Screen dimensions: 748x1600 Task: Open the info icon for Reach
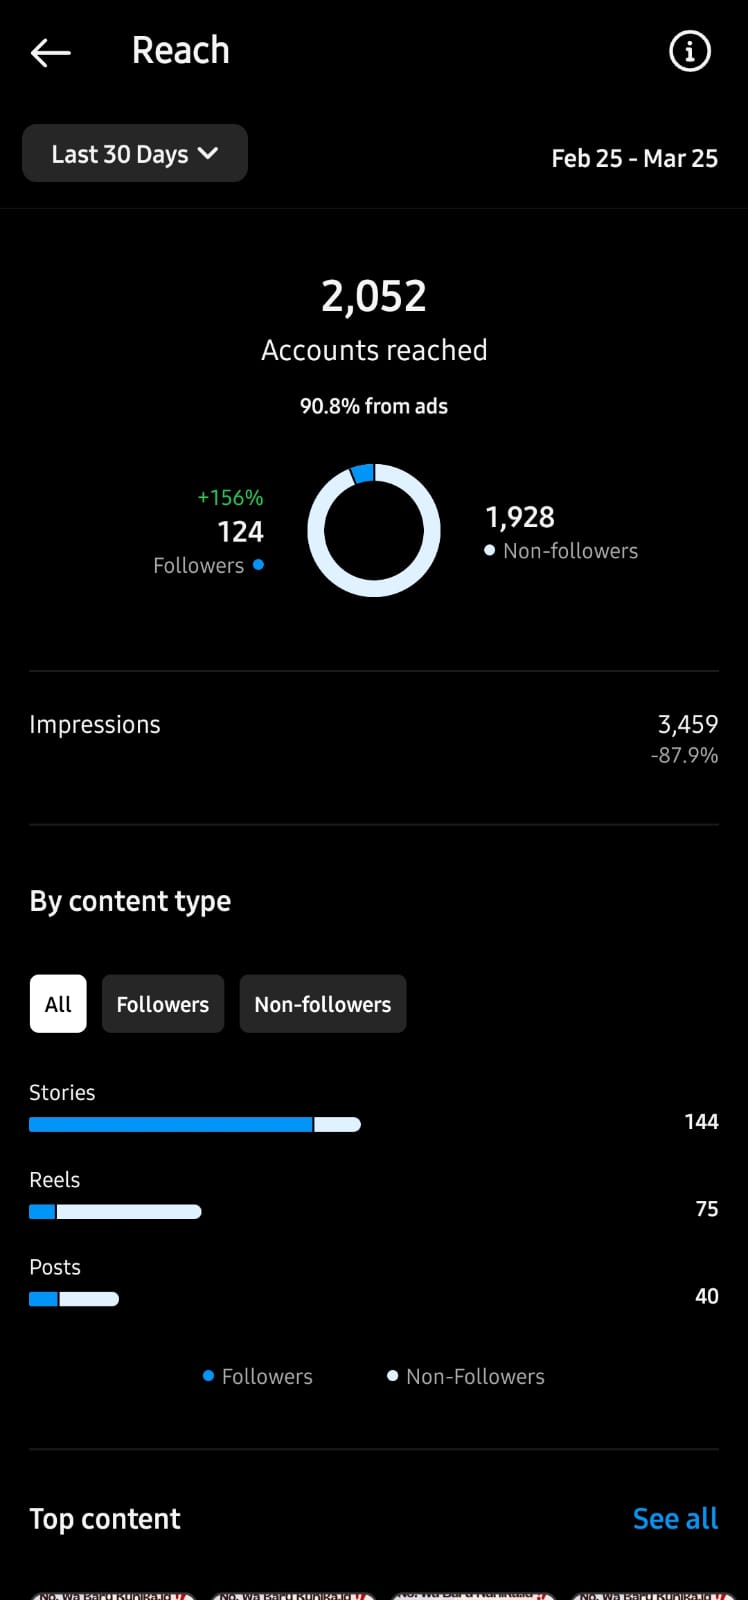pyautogui.click(x=689, y=51)
